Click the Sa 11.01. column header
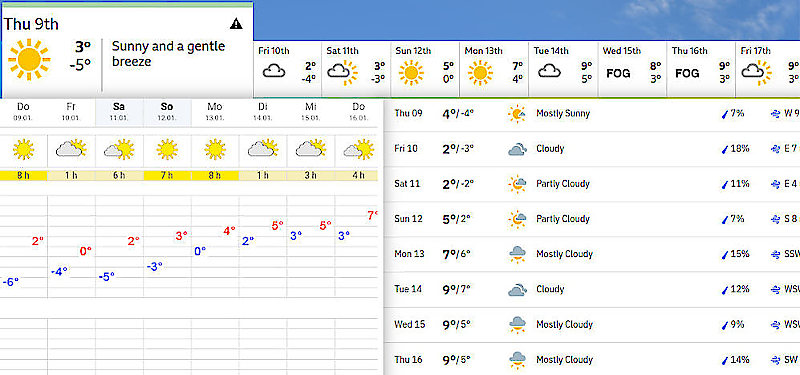 coord(119,112)
